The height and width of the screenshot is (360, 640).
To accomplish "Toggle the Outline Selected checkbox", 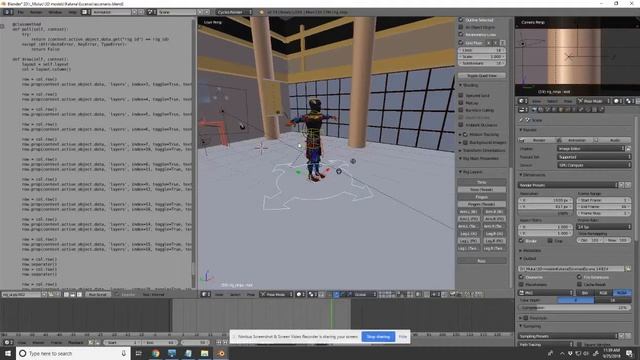I will [461, 20].
